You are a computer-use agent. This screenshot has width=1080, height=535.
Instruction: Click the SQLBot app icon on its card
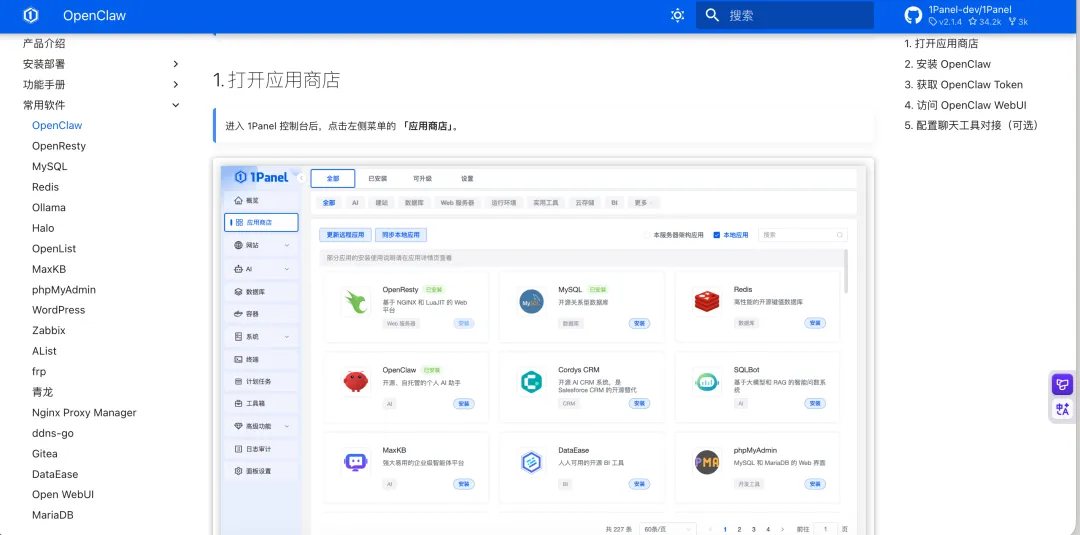pyautogui.click(x=707, y=382)
